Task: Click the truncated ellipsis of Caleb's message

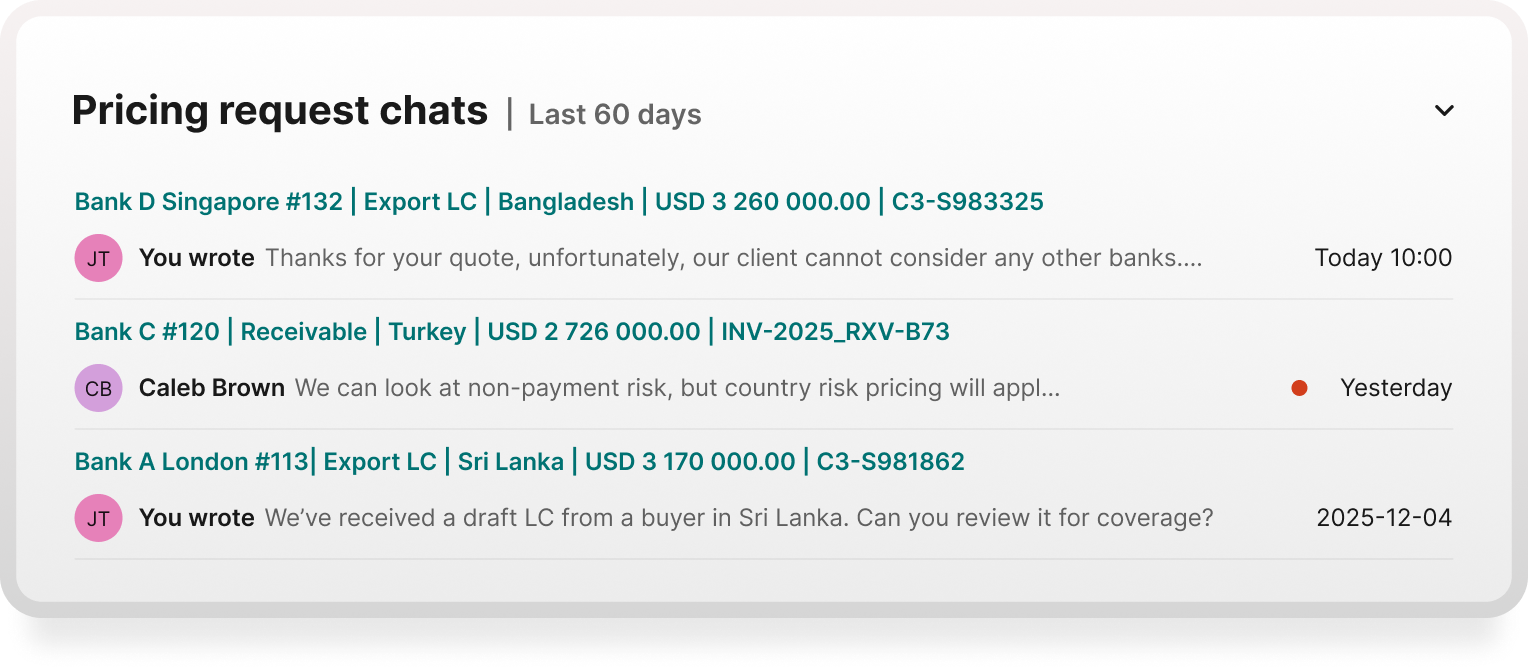Action: point(1052,390)
